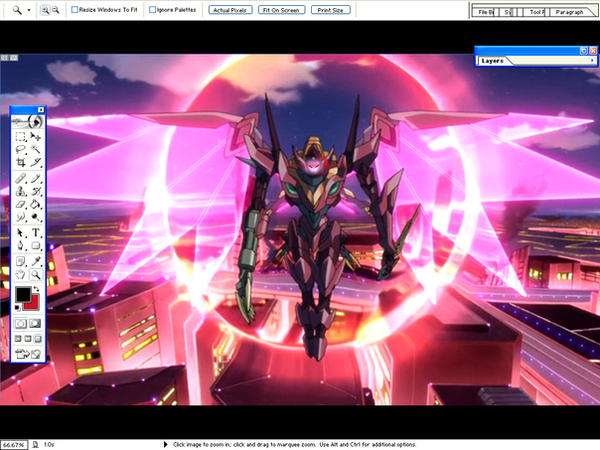Switch to Quick Mask mode
The width and height of the screenshot is (600, 450).
35,324
